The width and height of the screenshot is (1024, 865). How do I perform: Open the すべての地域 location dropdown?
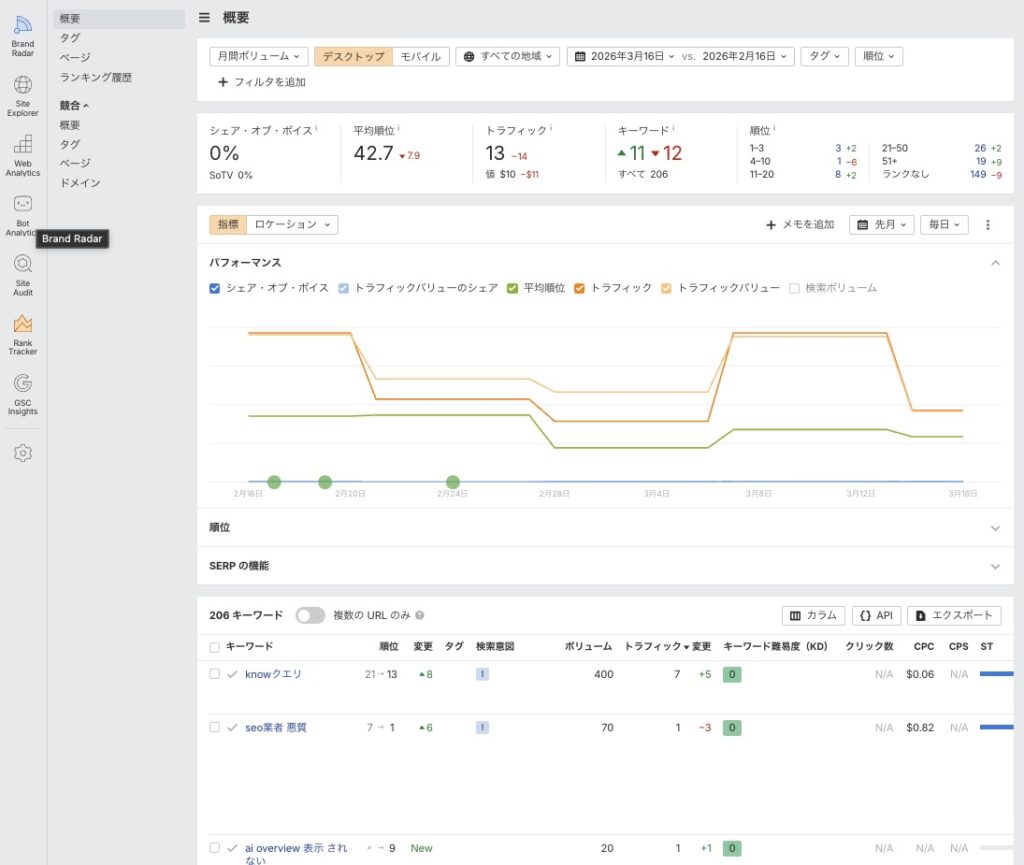(508, 56)
